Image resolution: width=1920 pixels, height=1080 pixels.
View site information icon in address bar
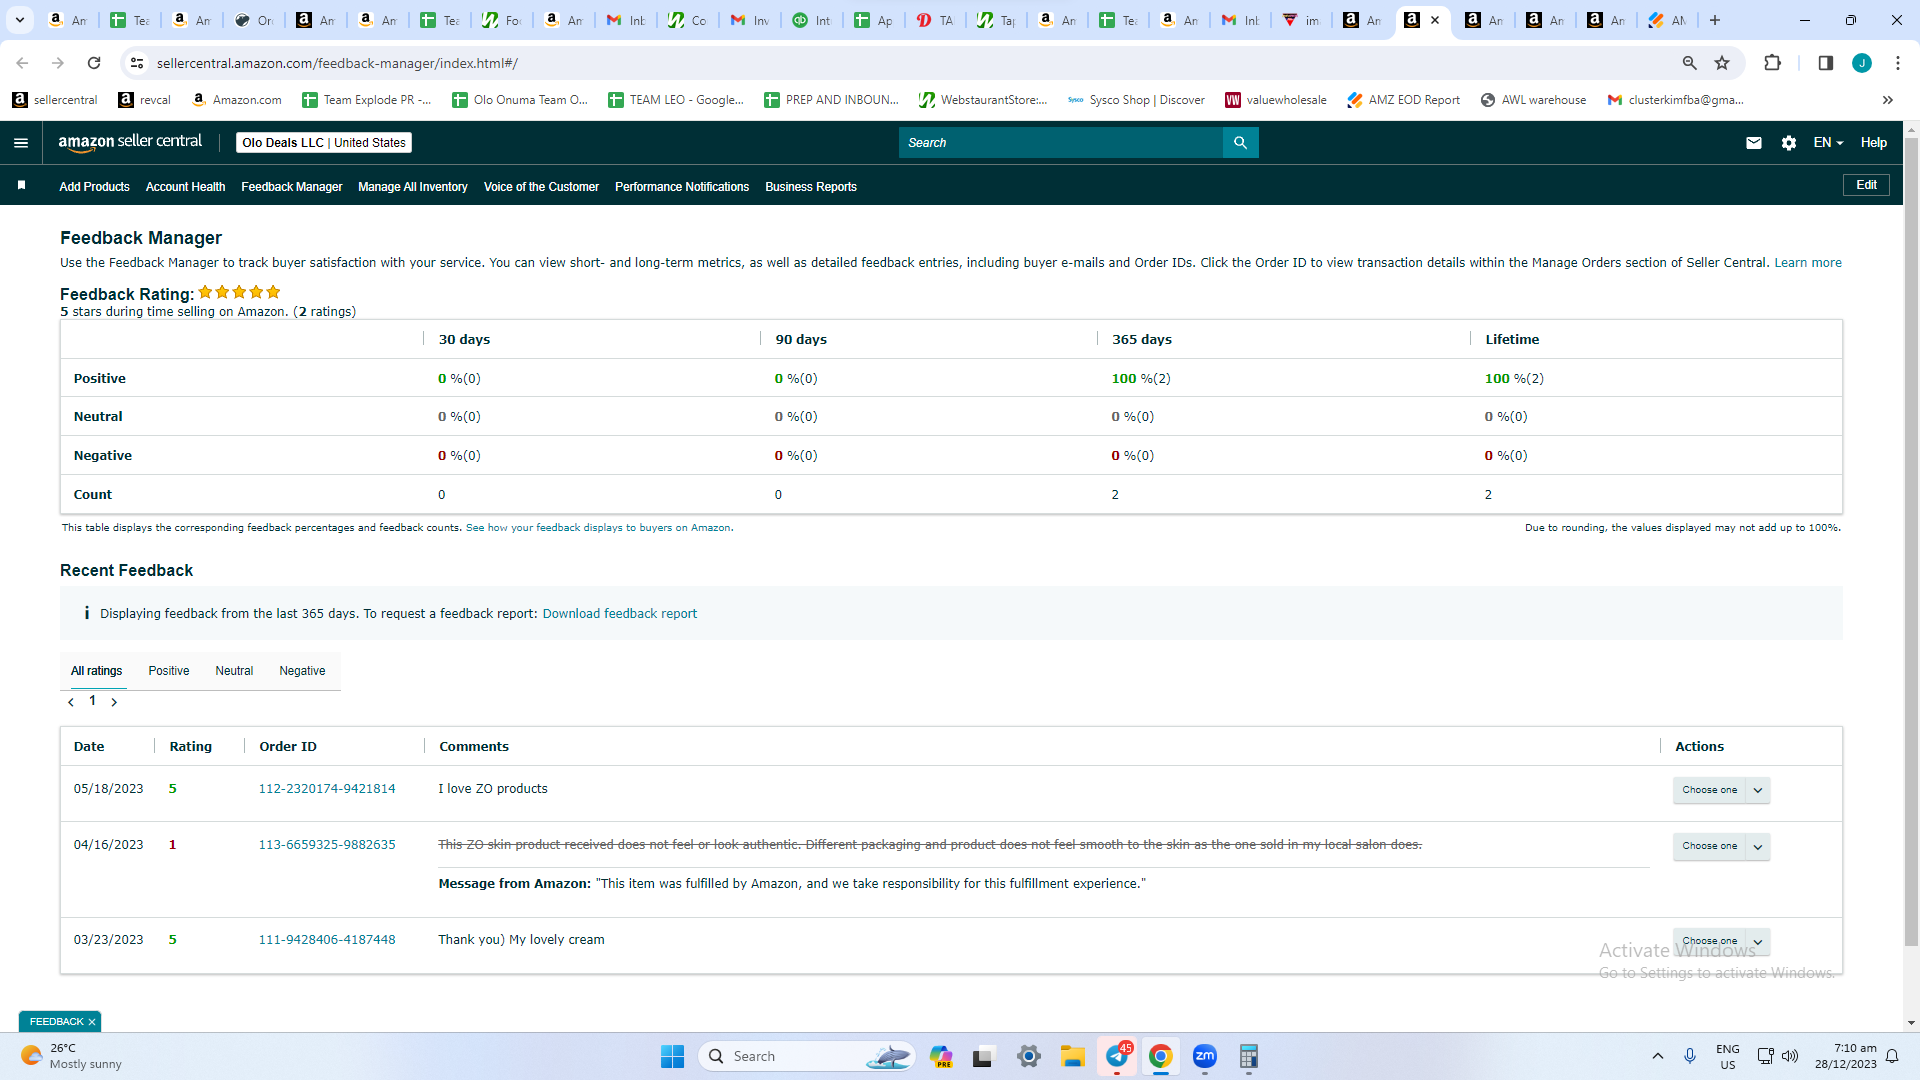(137, 63)
